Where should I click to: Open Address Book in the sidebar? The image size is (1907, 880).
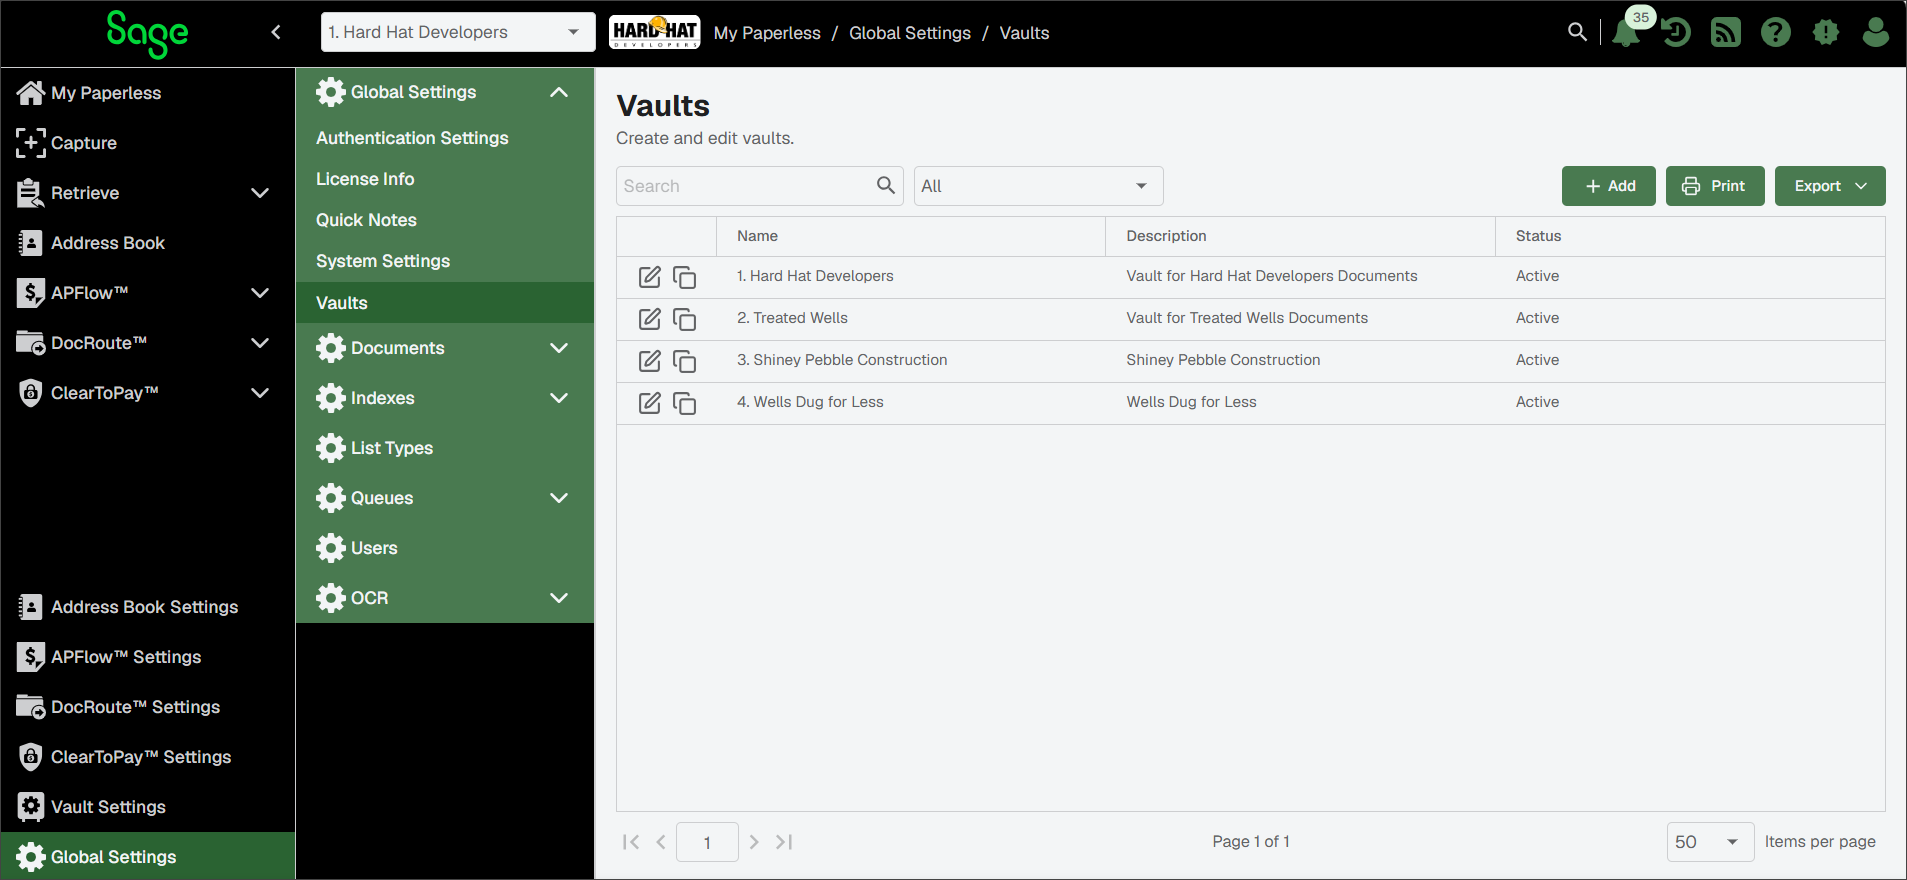148,243
